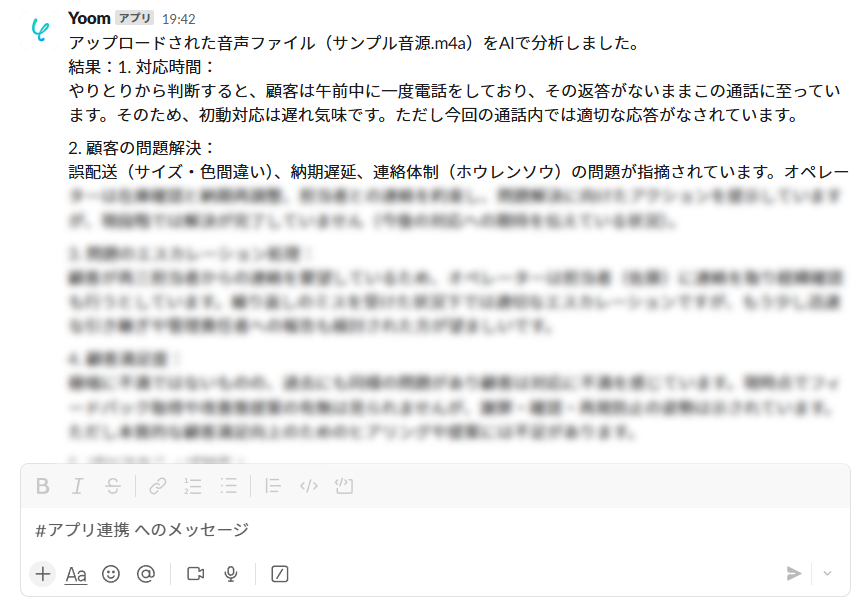Record a video clip
This screenshot has width=868, height=615.
coord(195,574)
